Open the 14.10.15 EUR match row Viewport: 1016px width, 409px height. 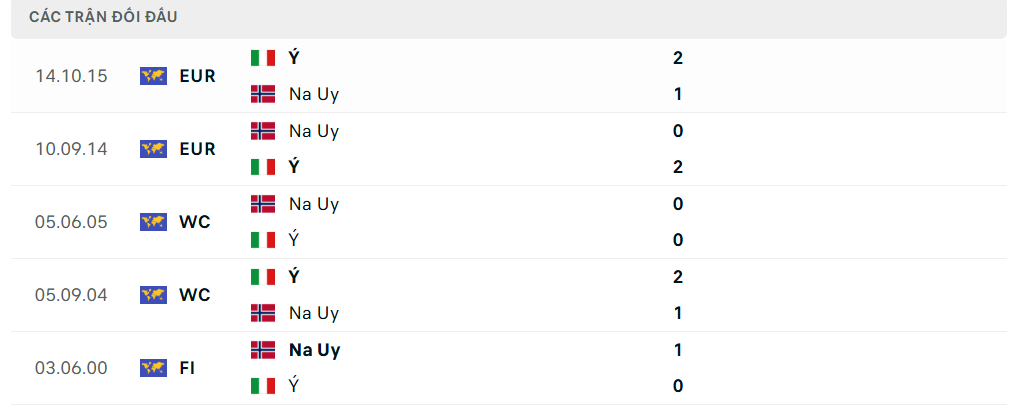pyautogui.click(x=508, y=76)
